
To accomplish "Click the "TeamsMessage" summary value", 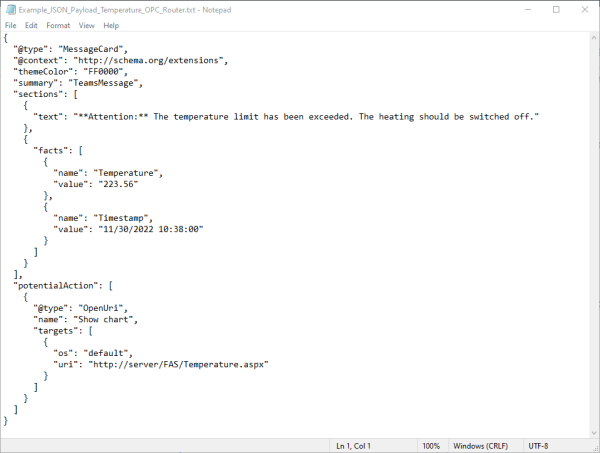I will click(103, 83).
